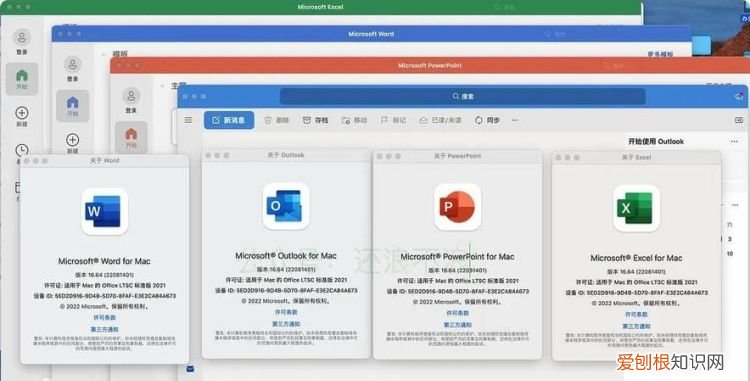
Task: Toggle the task pane icon at Outlook toolbar right
Action: pos(739,120)
